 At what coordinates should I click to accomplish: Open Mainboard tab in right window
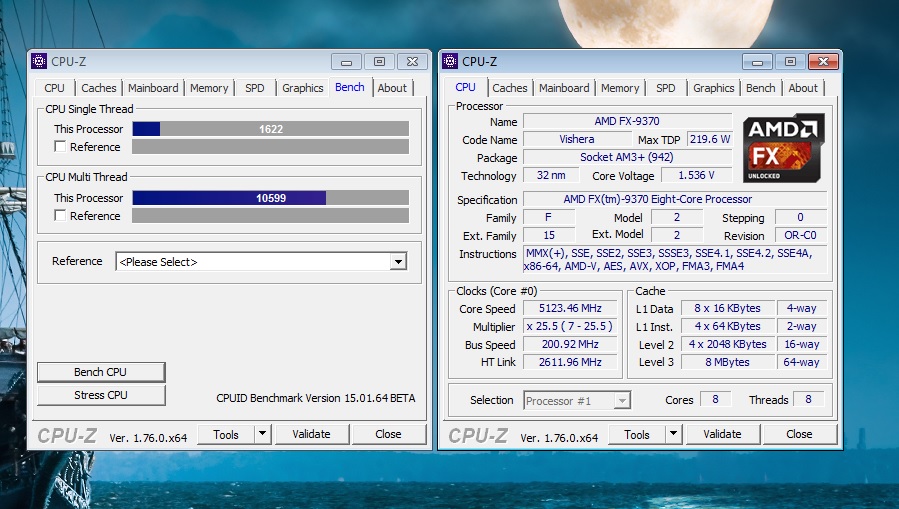tap(564, 88)
